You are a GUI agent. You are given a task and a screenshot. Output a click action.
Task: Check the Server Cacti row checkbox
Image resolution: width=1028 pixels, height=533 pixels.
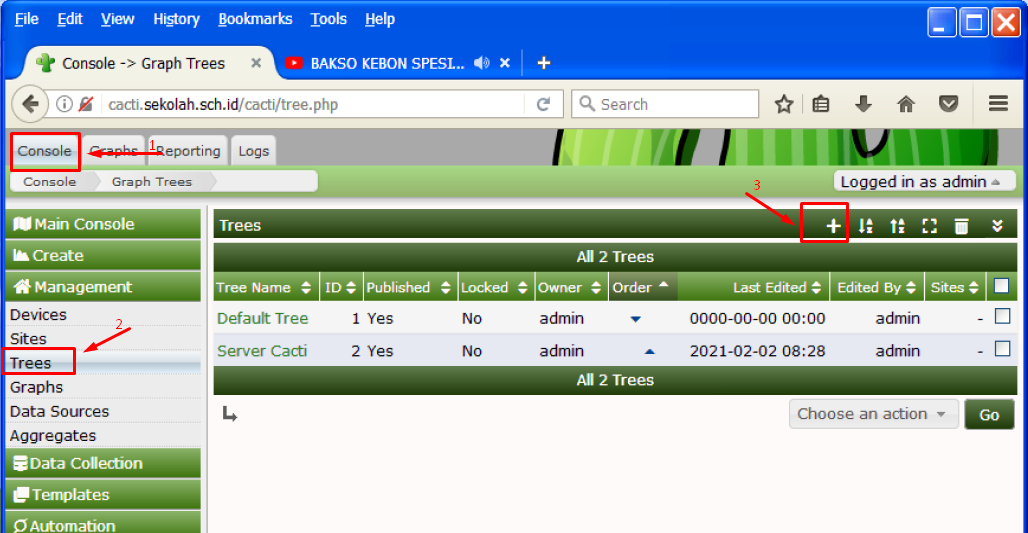pyautogui.click(x=1002, y=349)
